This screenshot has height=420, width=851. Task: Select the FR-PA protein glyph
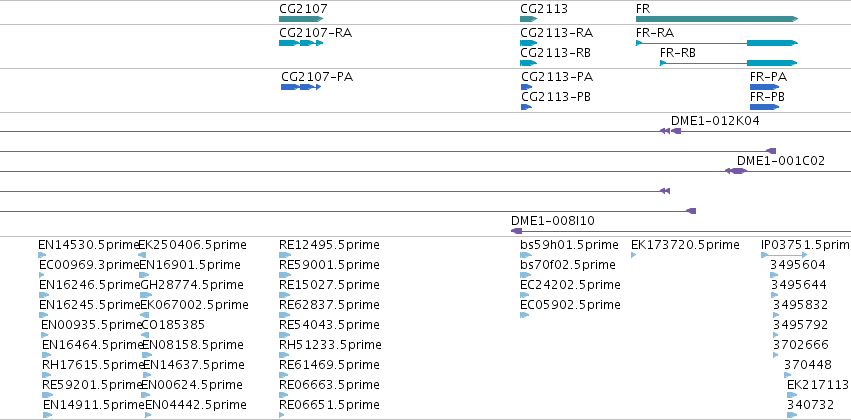click(764, 87)
